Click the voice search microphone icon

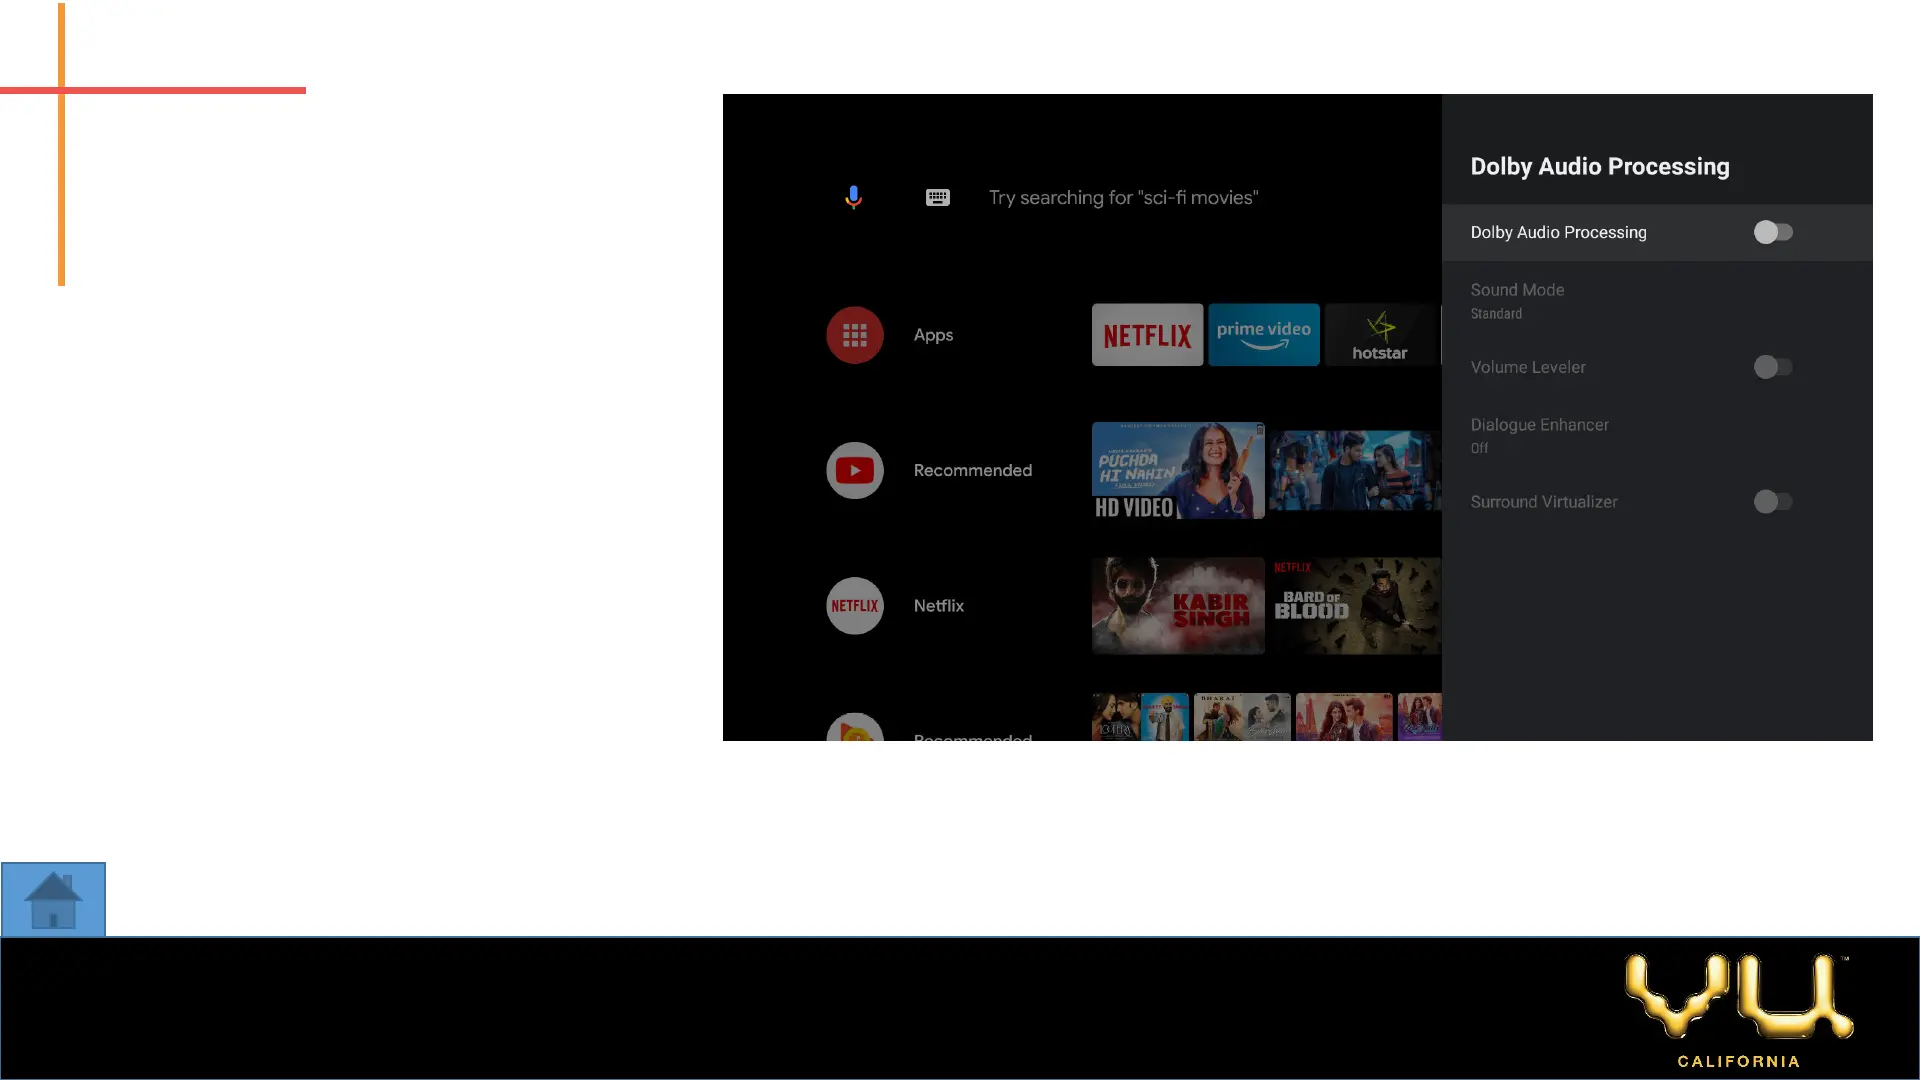coord(853,197)
